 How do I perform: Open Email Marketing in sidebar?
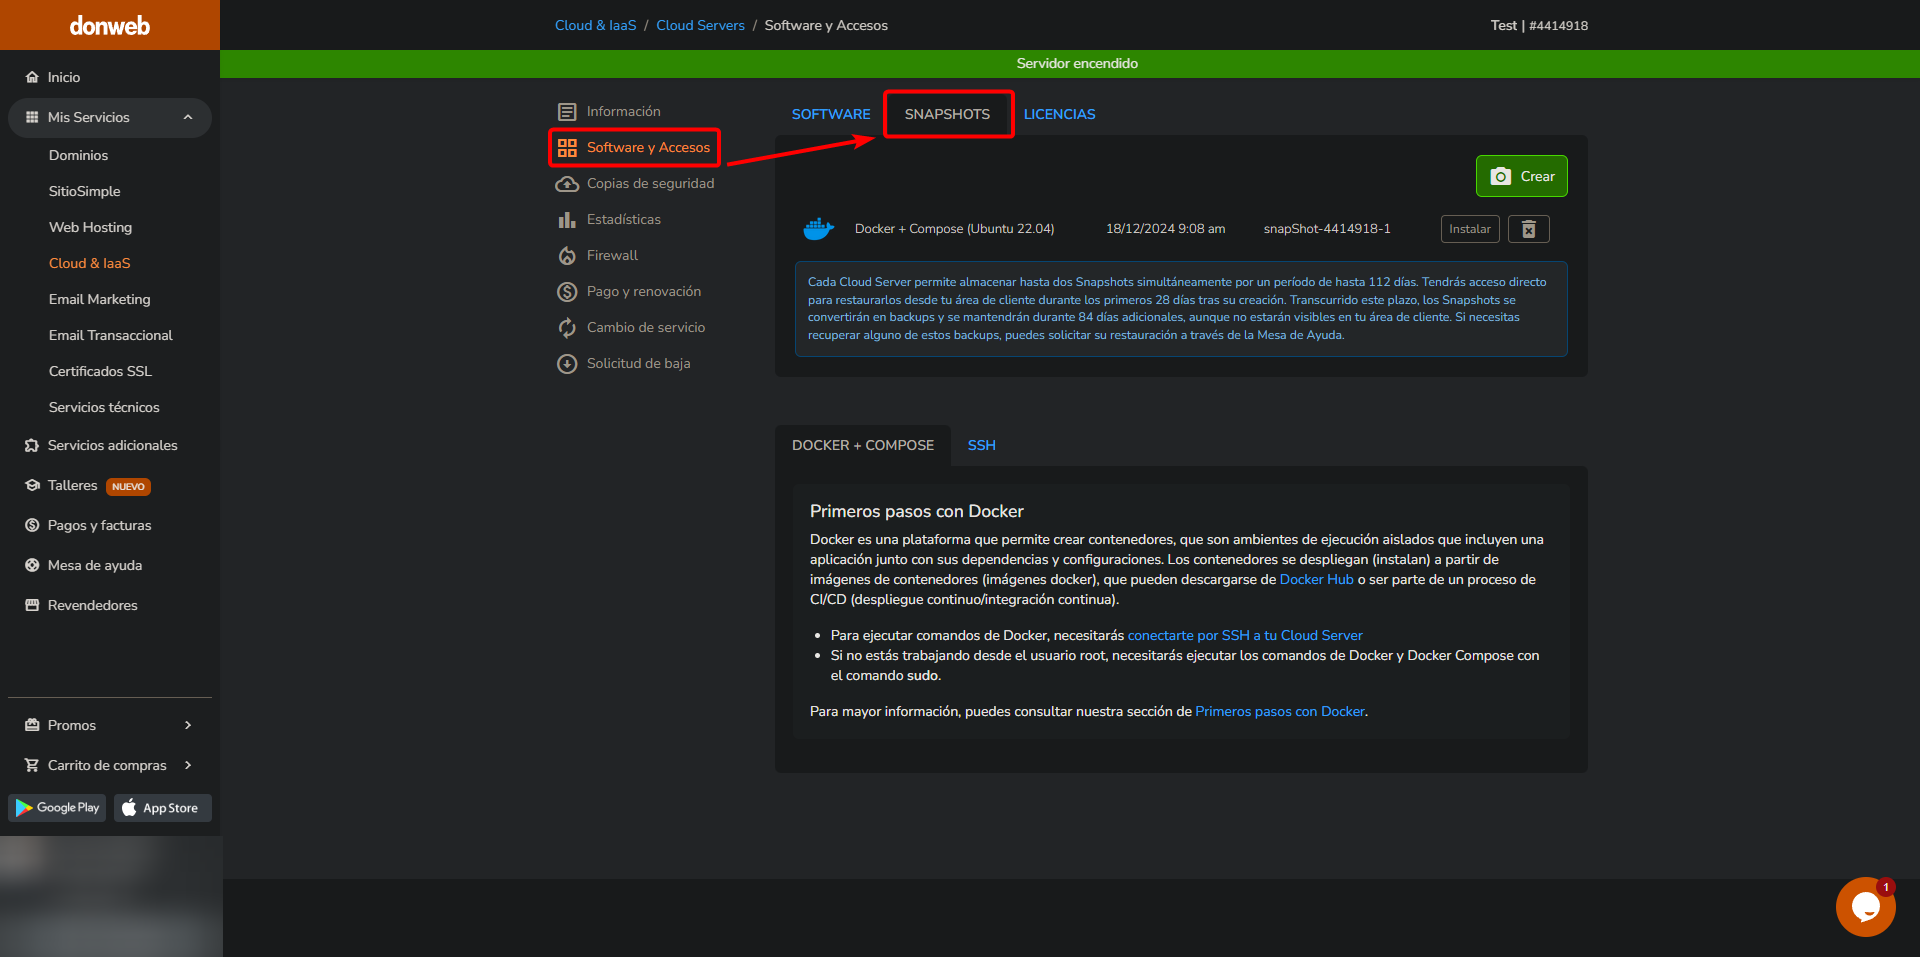99,299
